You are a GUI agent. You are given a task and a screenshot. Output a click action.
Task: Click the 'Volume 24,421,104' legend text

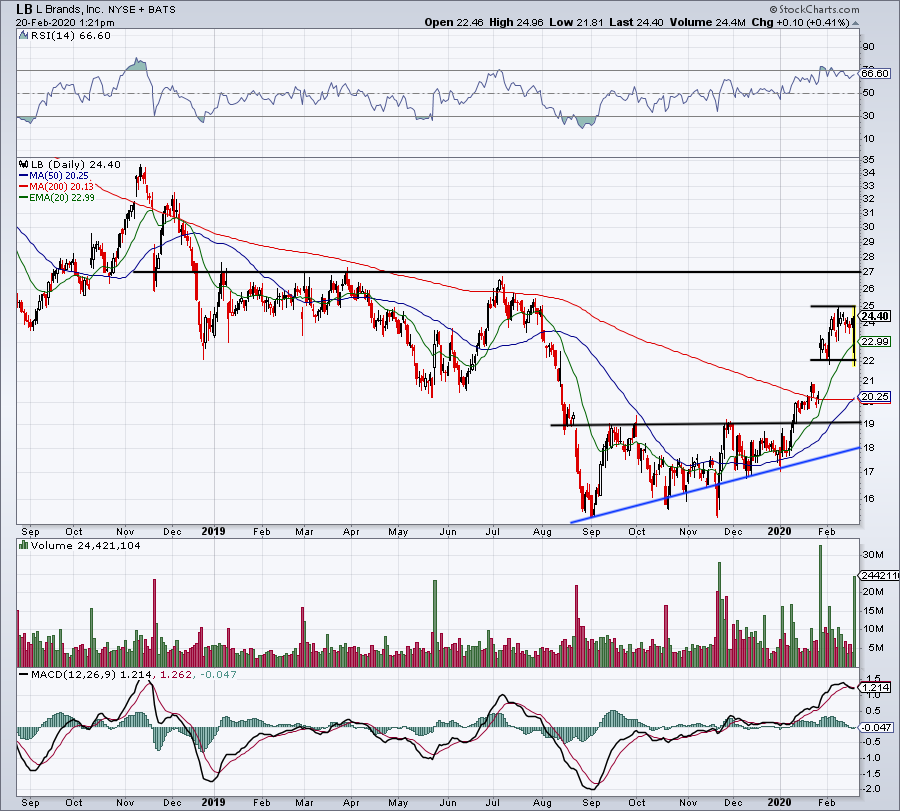click(x=86, y=545)
